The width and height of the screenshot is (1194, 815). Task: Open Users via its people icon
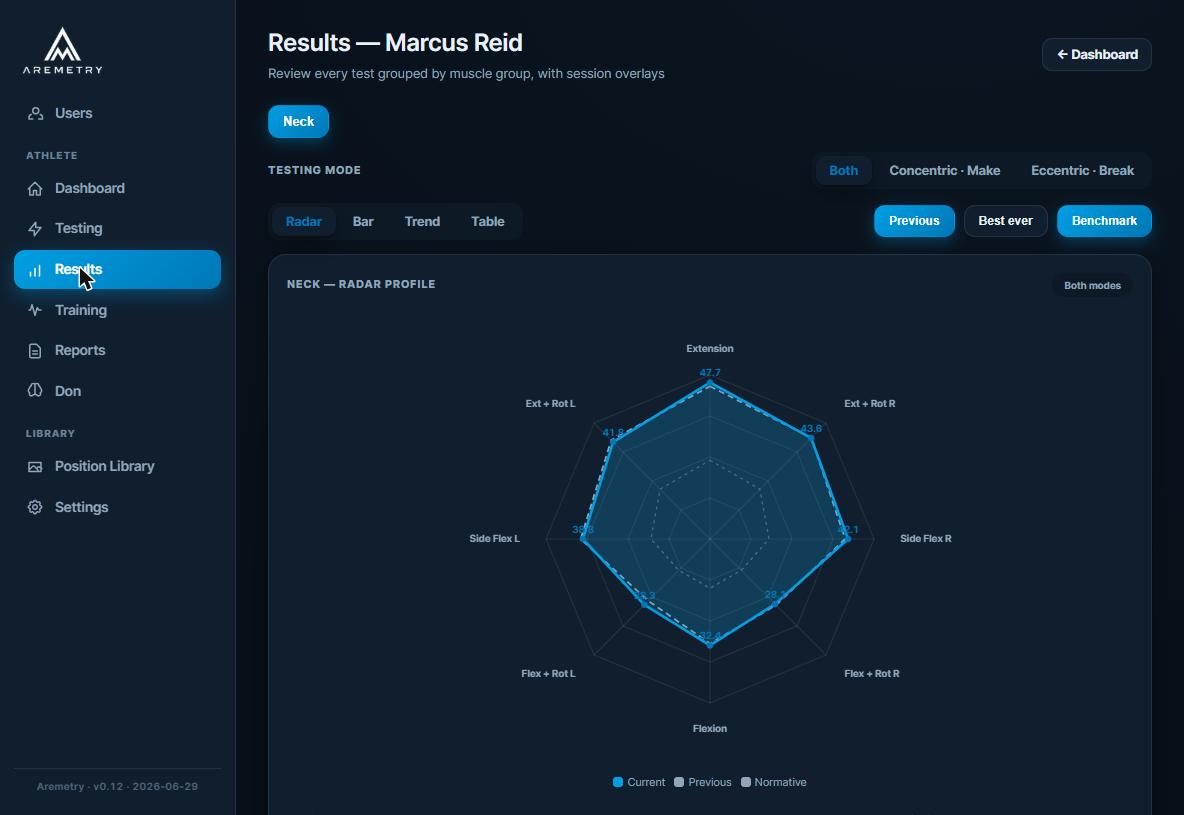click(x=35, y=113)
